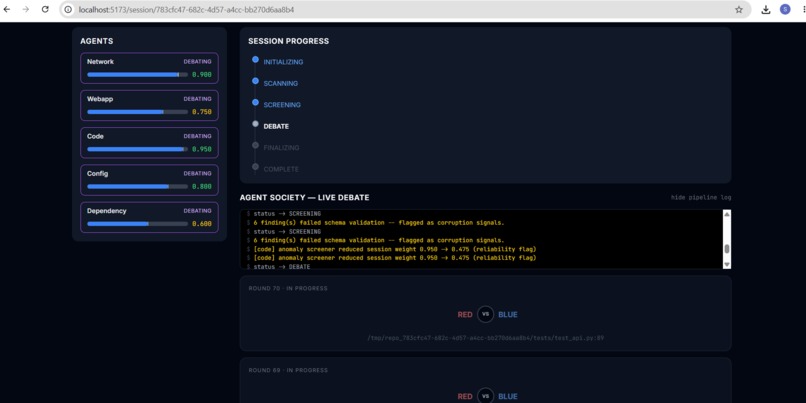Screen dimensions: 806x403
Task: Click the SCANNING step dot
Action: point(255,81)
